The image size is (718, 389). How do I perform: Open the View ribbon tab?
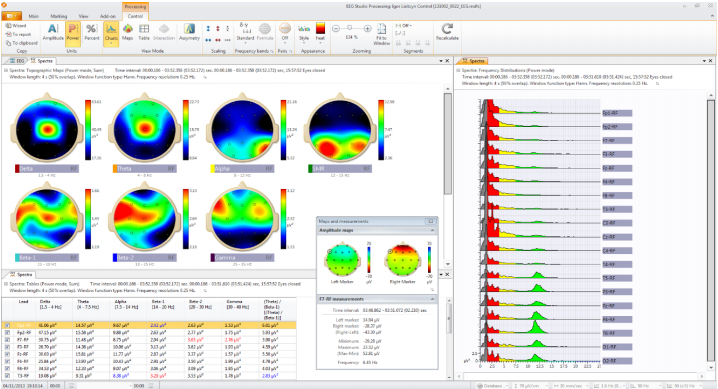pos(83,16)
